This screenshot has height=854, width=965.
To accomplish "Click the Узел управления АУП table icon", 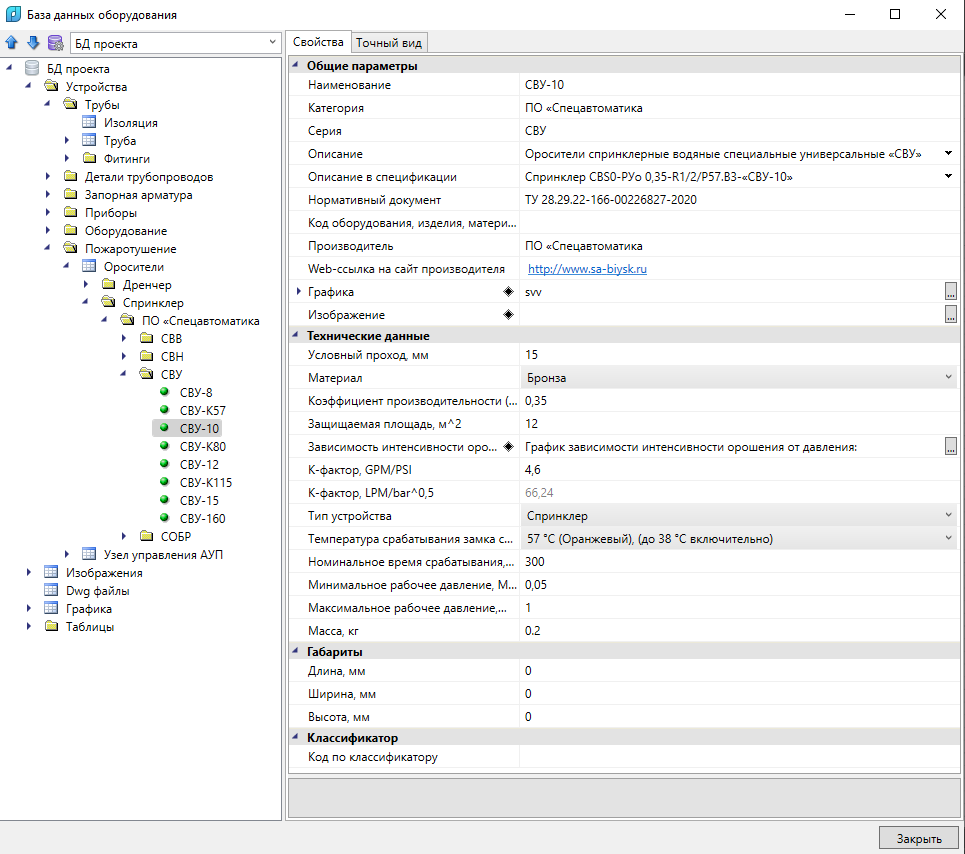I will (89, 554).
